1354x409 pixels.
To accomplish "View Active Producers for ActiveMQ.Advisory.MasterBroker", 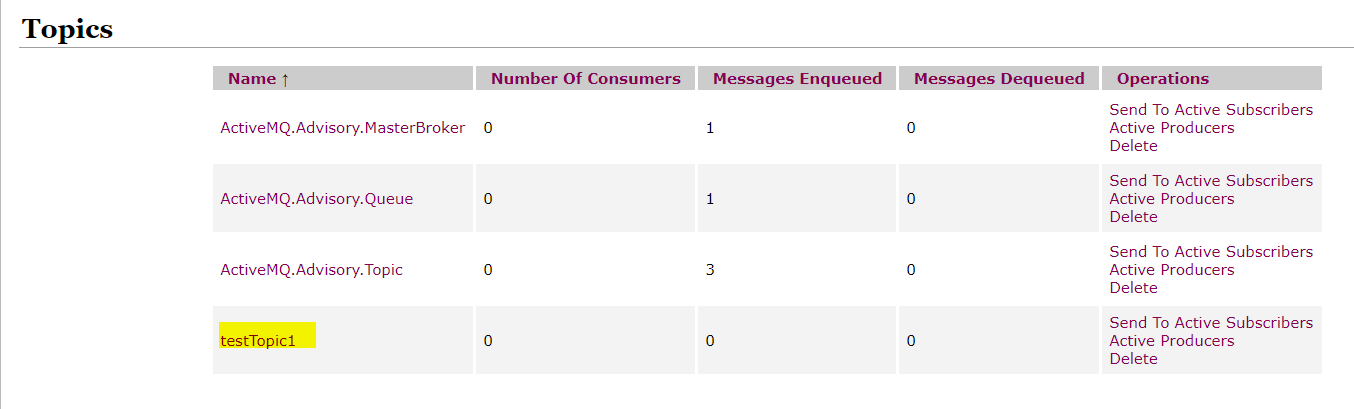I will (1171, 128).
